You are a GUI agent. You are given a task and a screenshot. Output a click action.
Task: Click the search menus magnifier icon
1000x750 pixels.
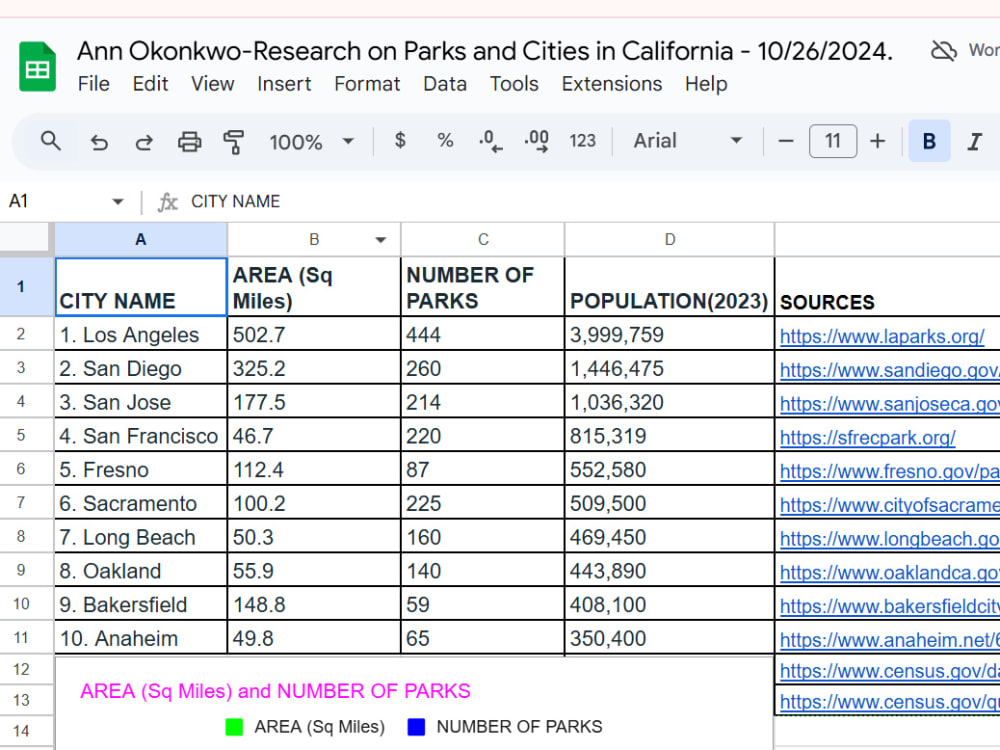[x=50, y=141]
